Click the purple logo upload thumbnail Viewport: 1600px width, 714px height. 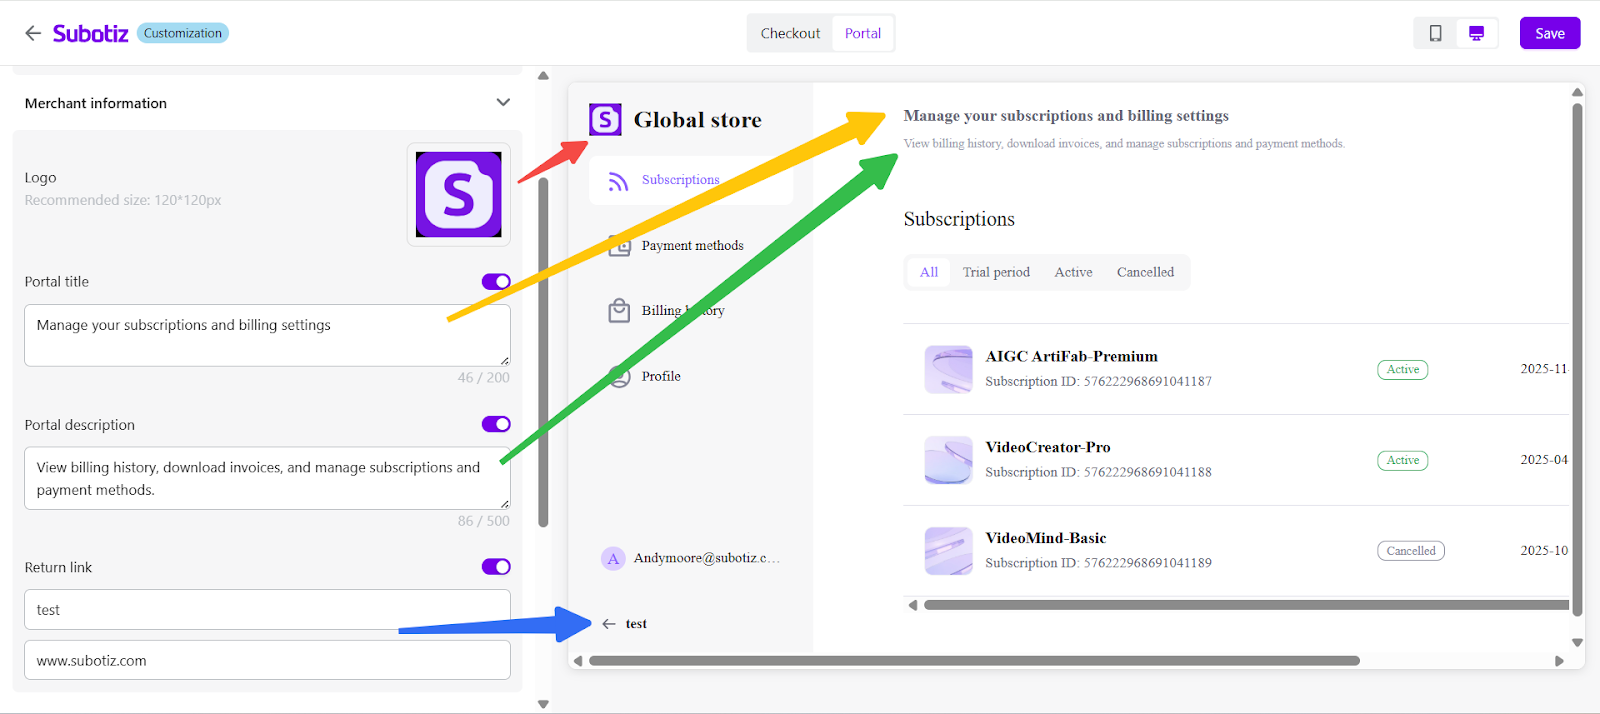coord(458,194)
